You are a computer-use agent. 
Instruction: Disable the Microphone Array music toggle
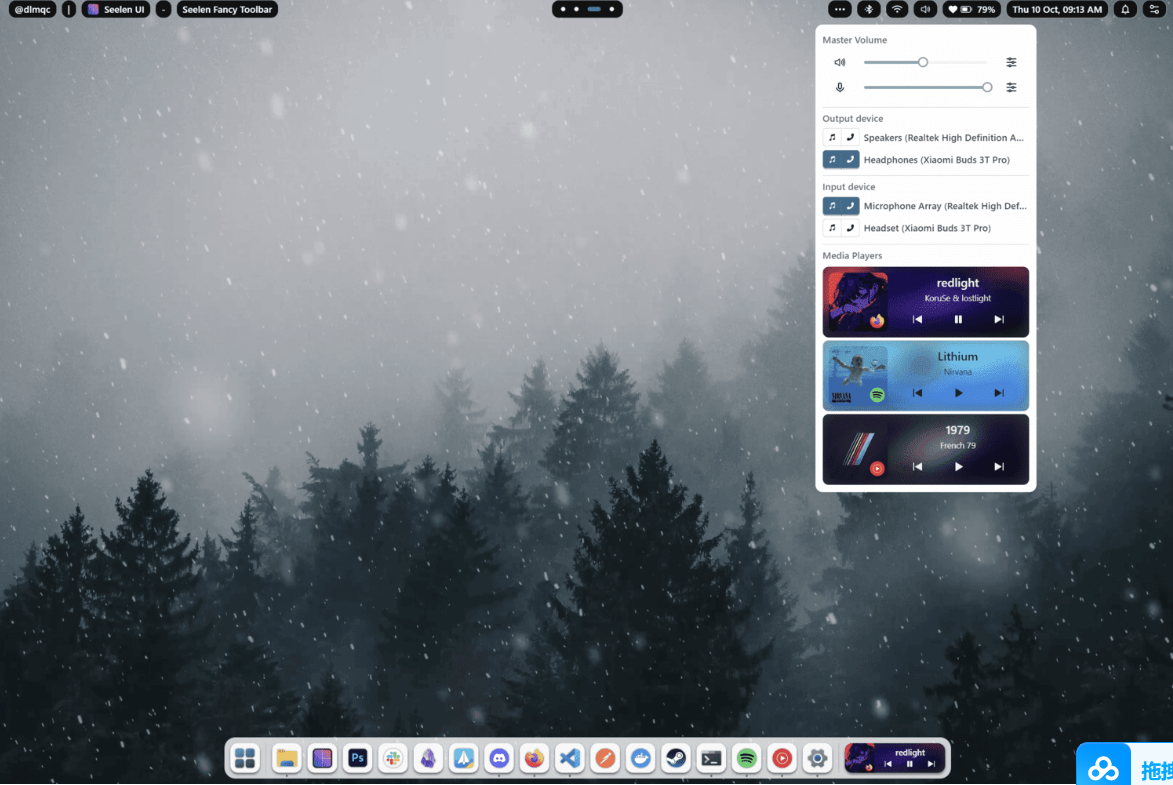coord(834,205)
